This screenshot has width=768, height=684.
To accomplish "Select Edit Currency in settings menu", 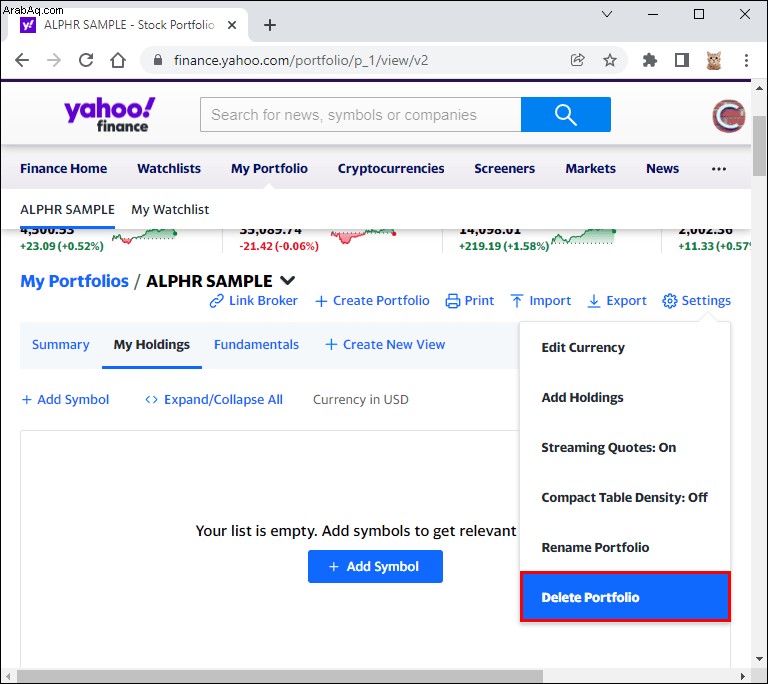I will (x=625, y=347).
